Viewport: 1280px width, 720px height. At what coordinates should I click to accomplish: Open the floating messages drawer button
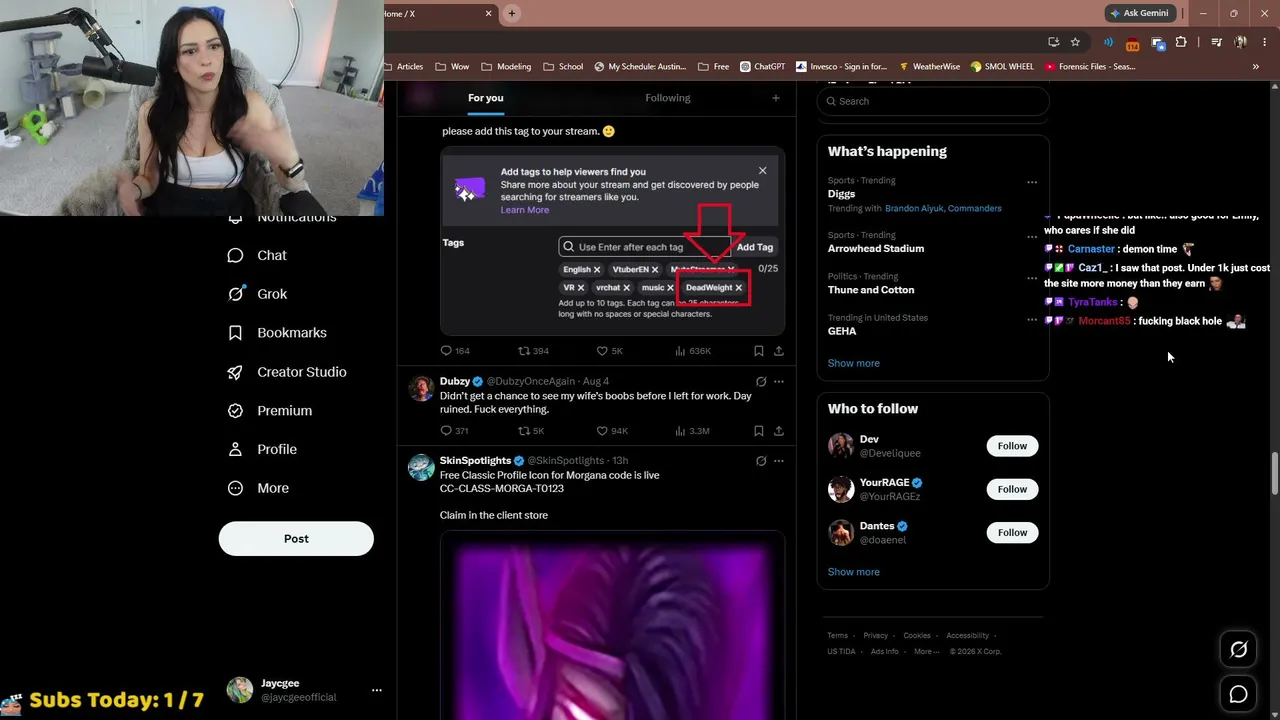1238,694
